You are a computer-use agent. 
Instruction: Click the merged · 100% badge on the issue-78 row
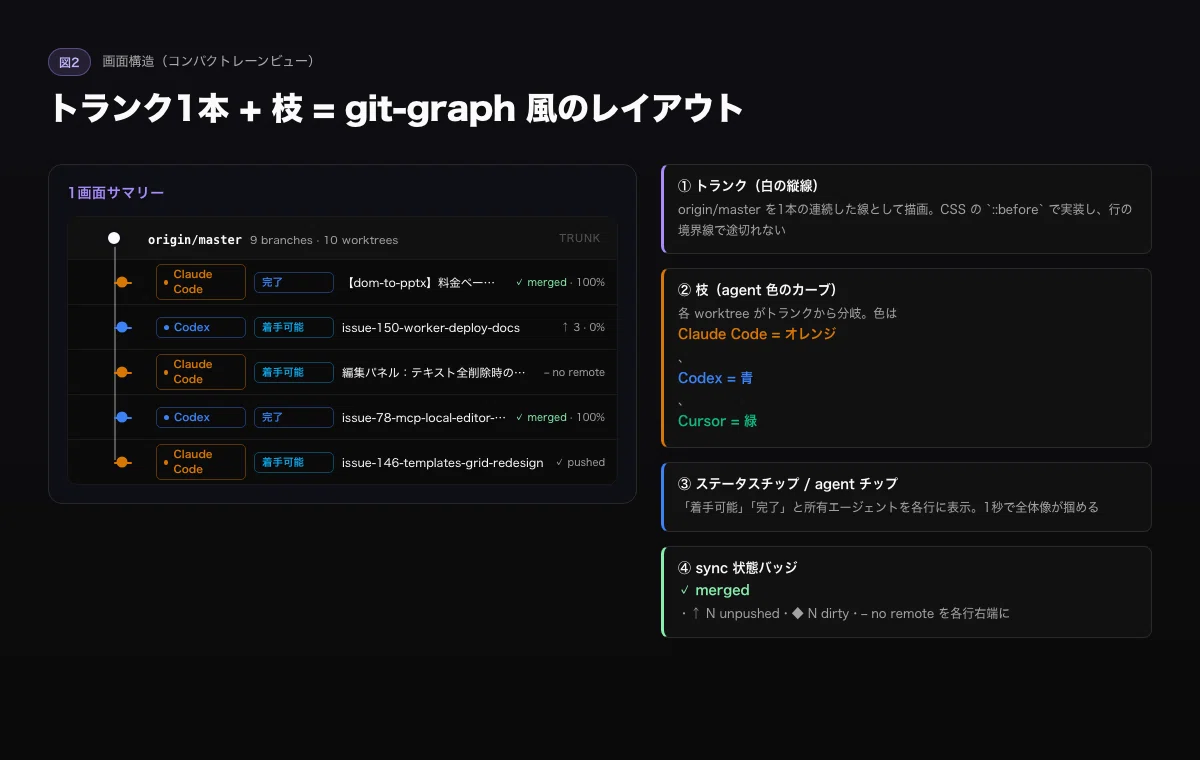click(560, 417)
